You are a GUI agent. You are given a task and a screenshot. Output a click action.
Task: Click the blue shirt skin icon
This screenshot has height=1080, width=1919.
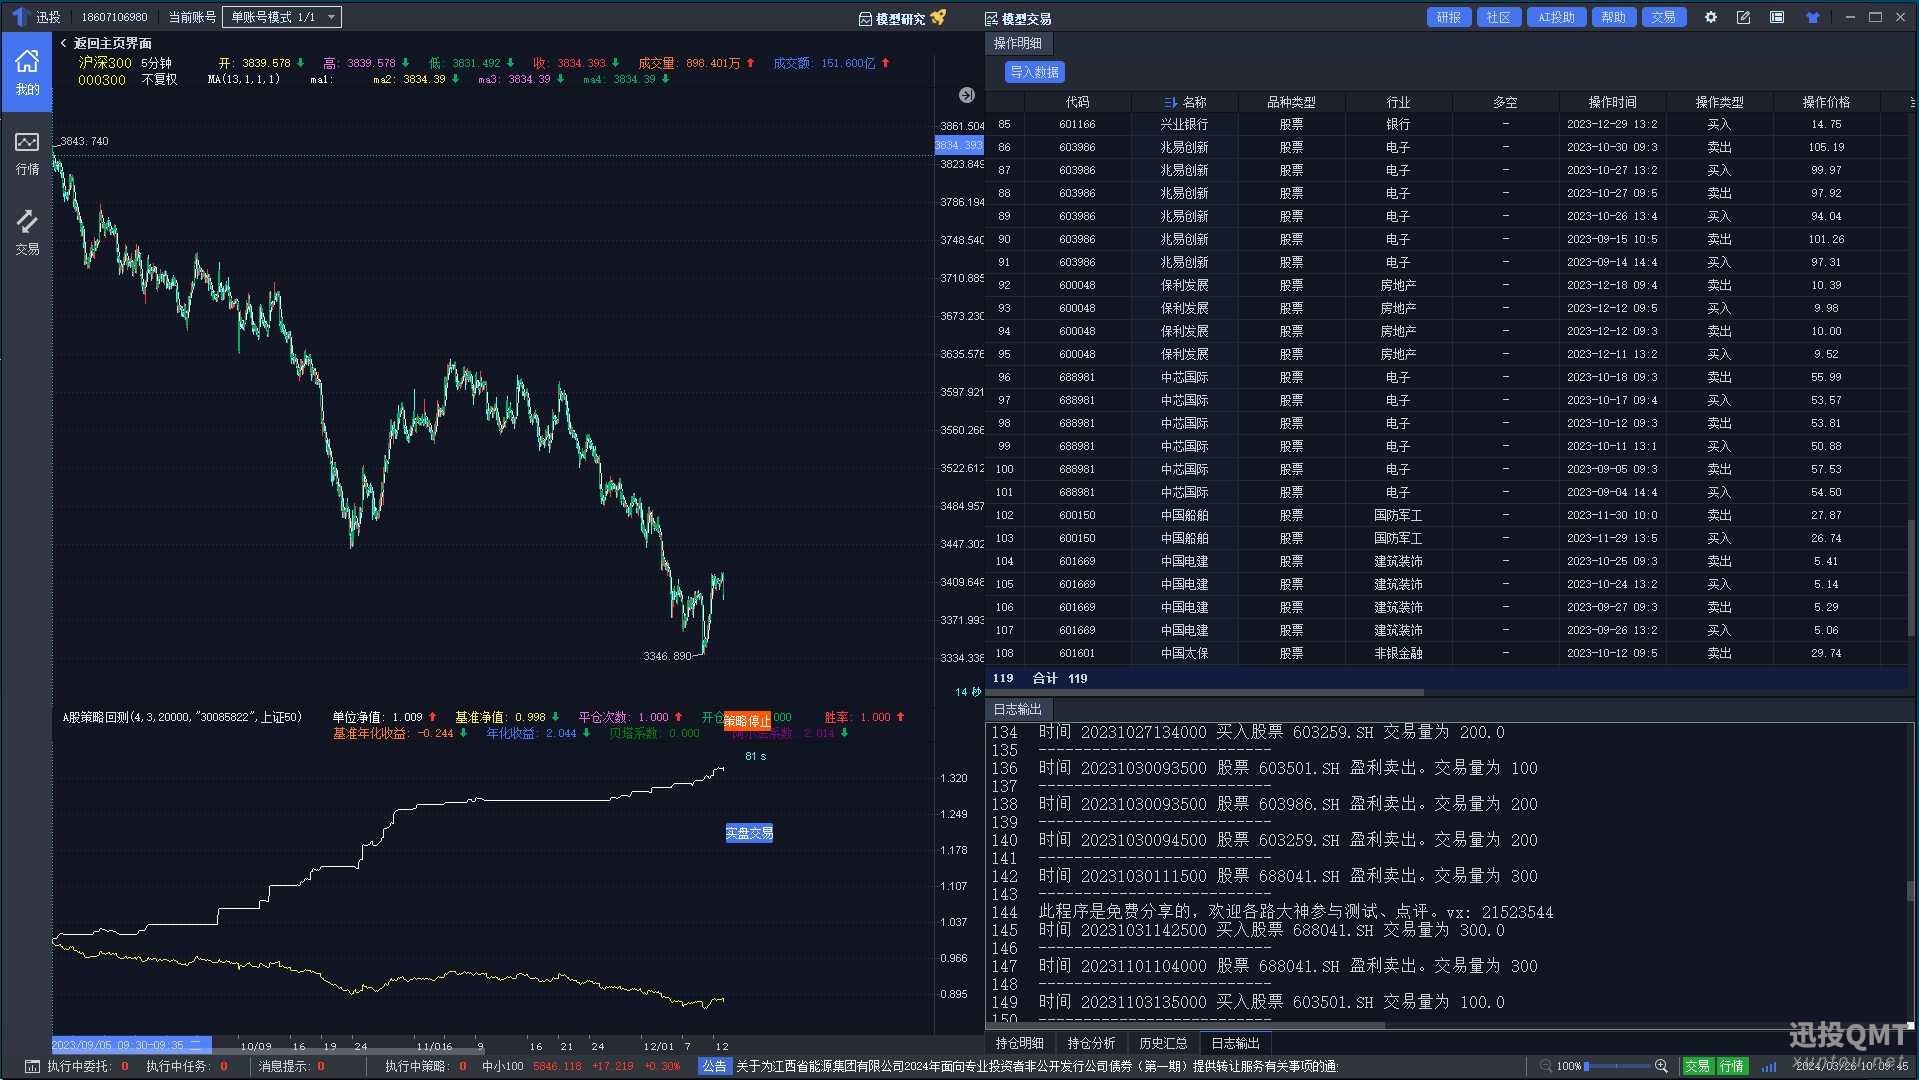(x=1812, y=17)
